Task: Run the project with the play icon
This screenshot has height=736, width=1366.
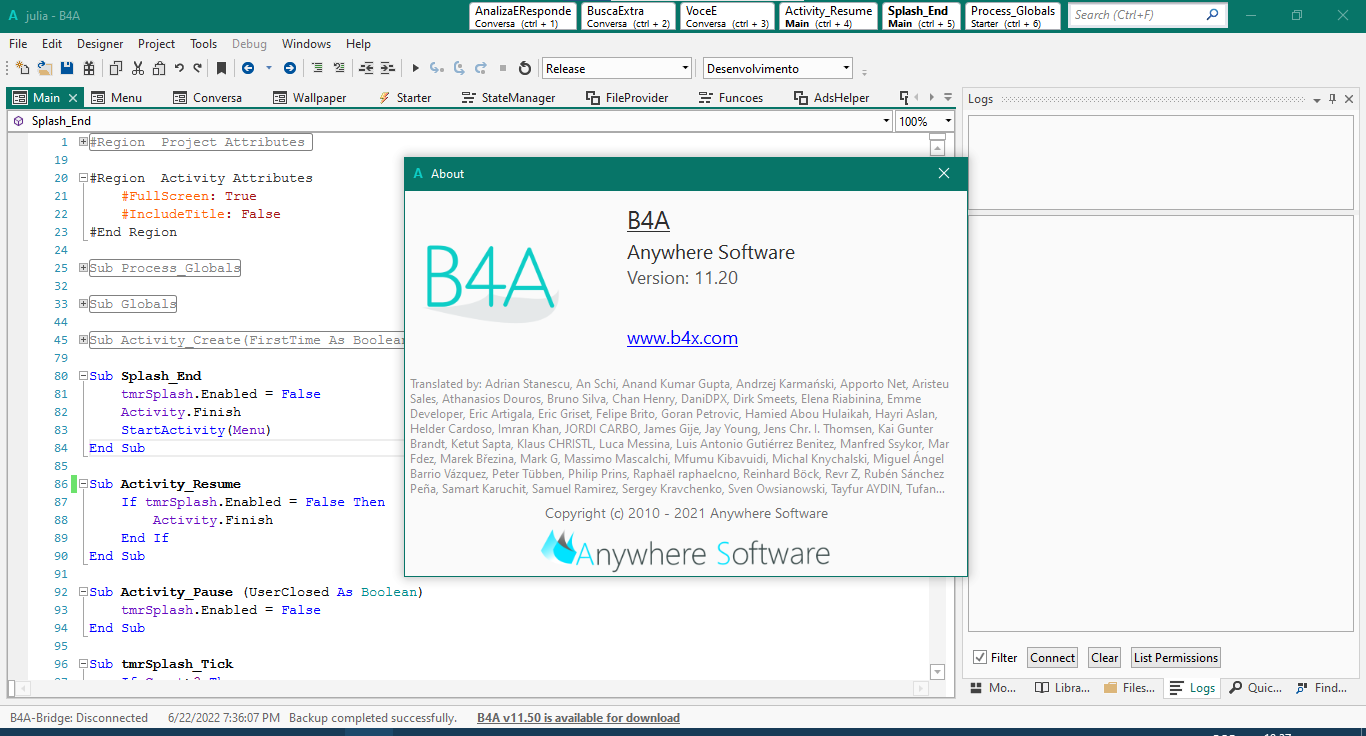Action: click(415, 68)
